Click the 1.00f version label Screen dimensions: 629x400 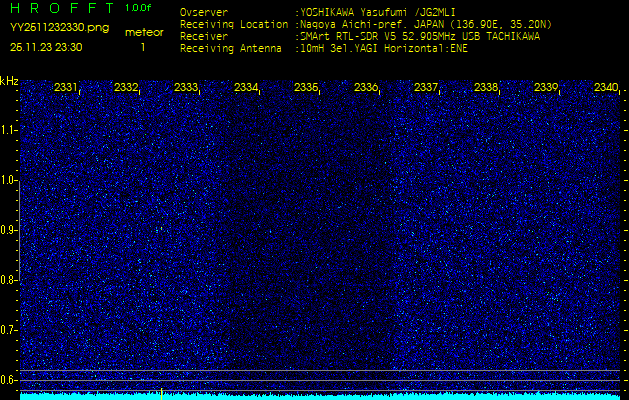coord(139,8)
